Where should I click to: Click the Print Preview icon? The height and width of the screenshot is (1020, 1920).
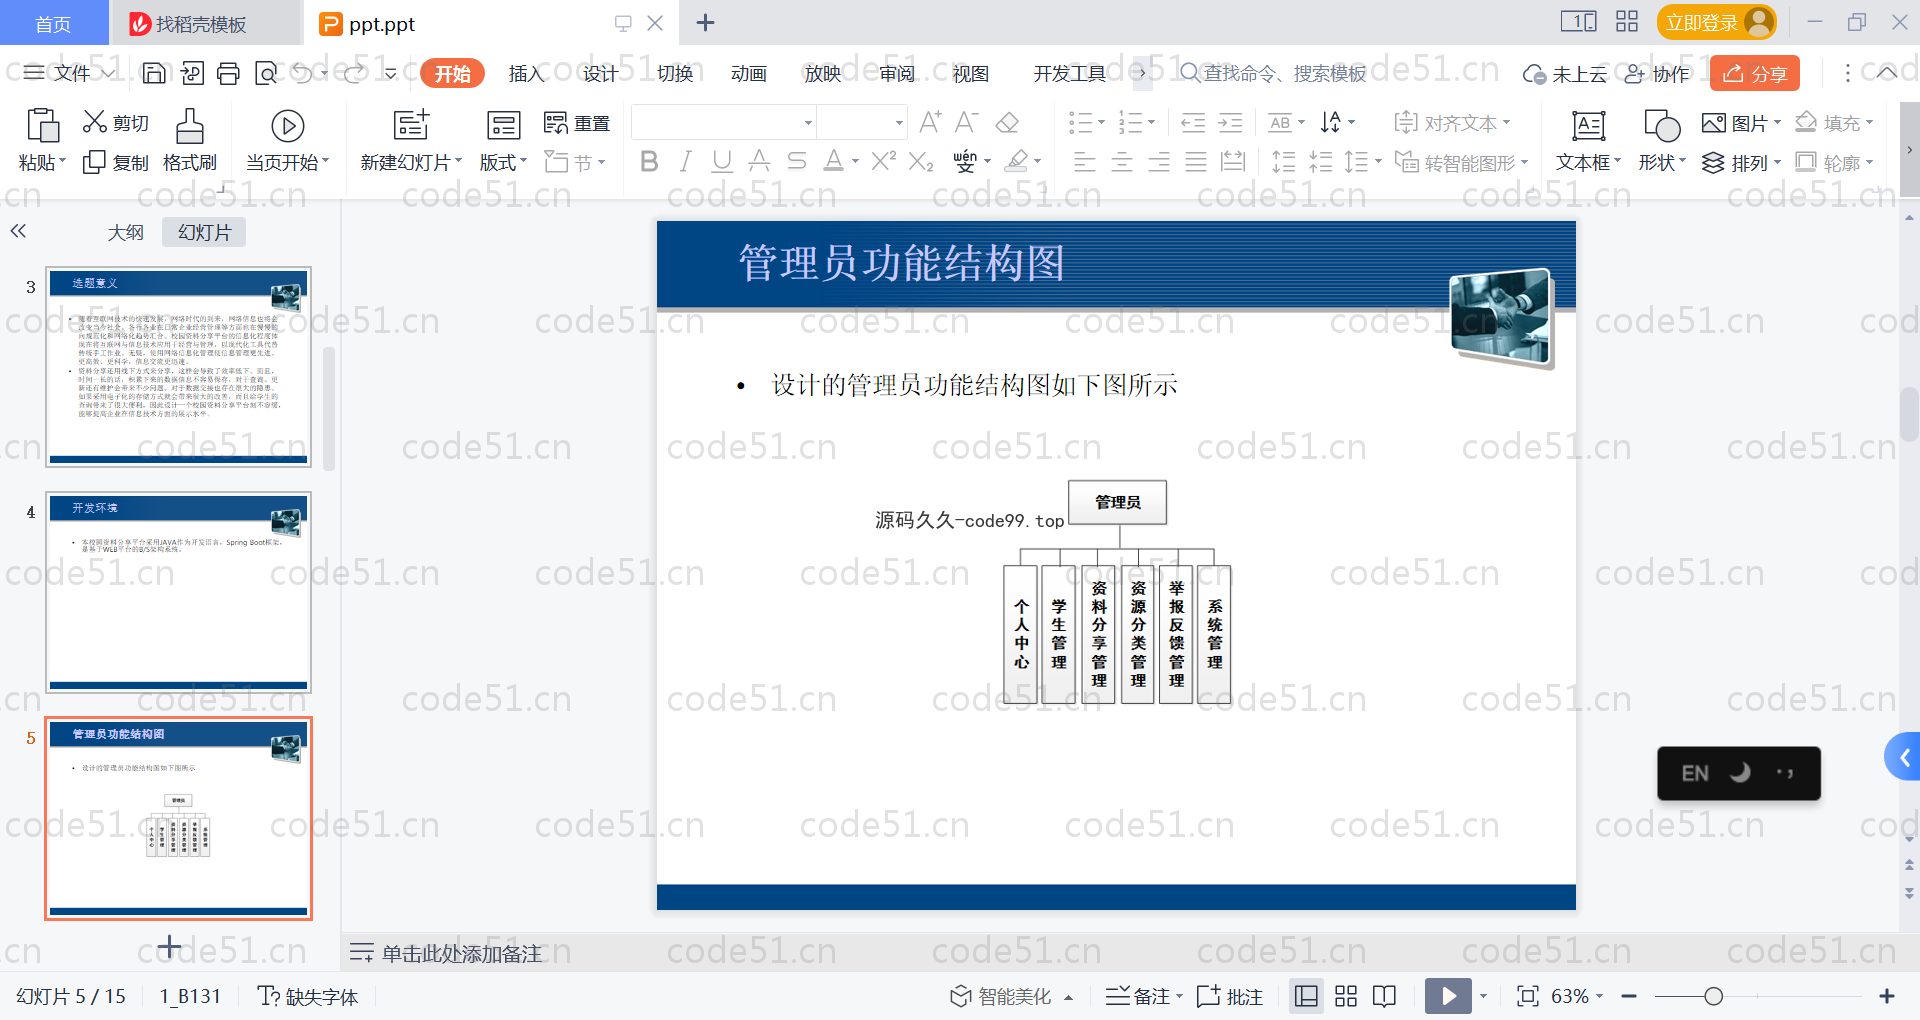point(266,73)
